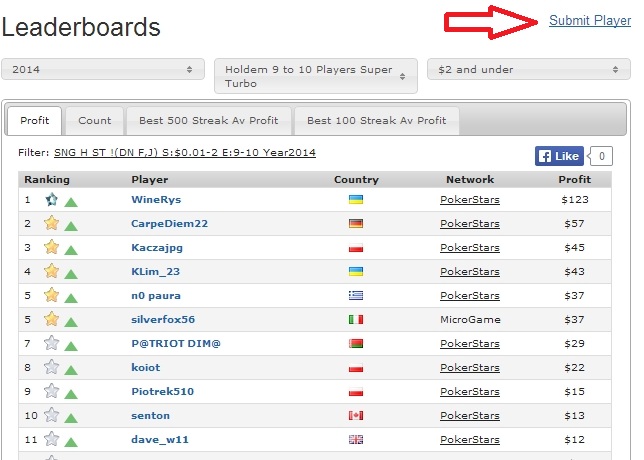
Task: Click PokerStars link in WineRys row
Action: pyautogui.click(x=470, y=200)
